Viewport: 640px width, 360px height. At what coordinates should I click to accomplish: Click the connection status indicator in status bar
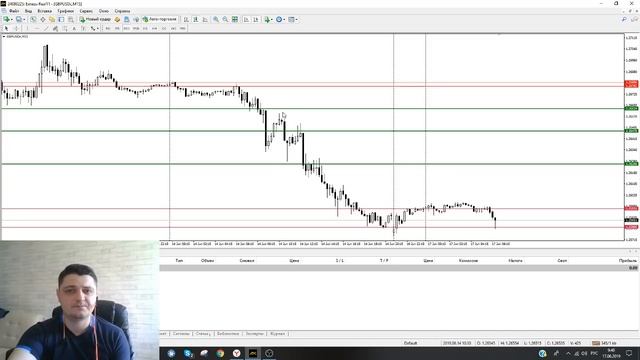point(604,343)
